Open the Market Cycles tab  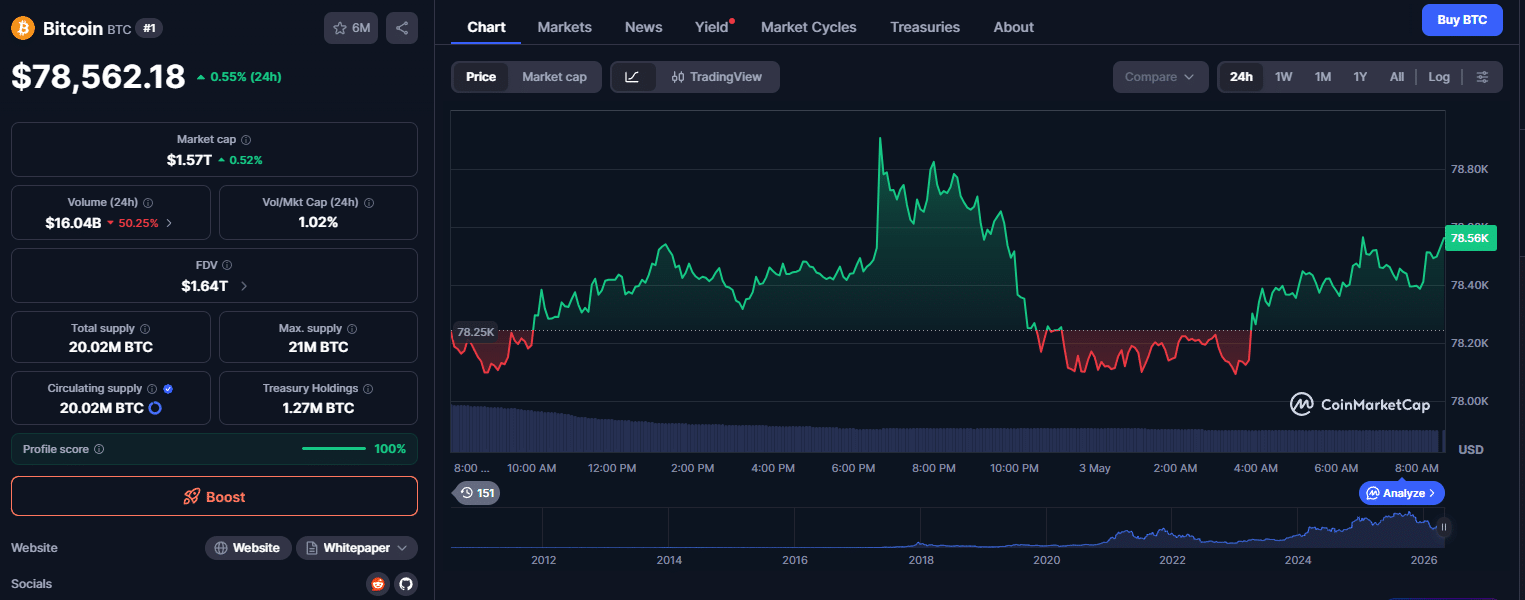click(809, 27)
